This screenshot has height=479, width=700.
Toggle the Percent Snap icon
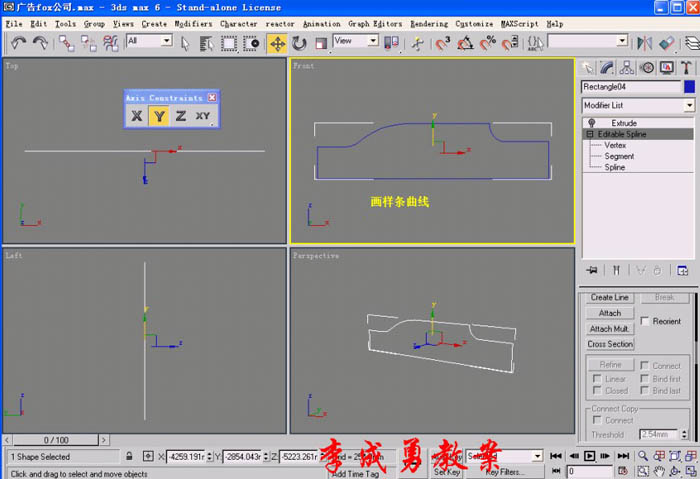pos(488,43)
